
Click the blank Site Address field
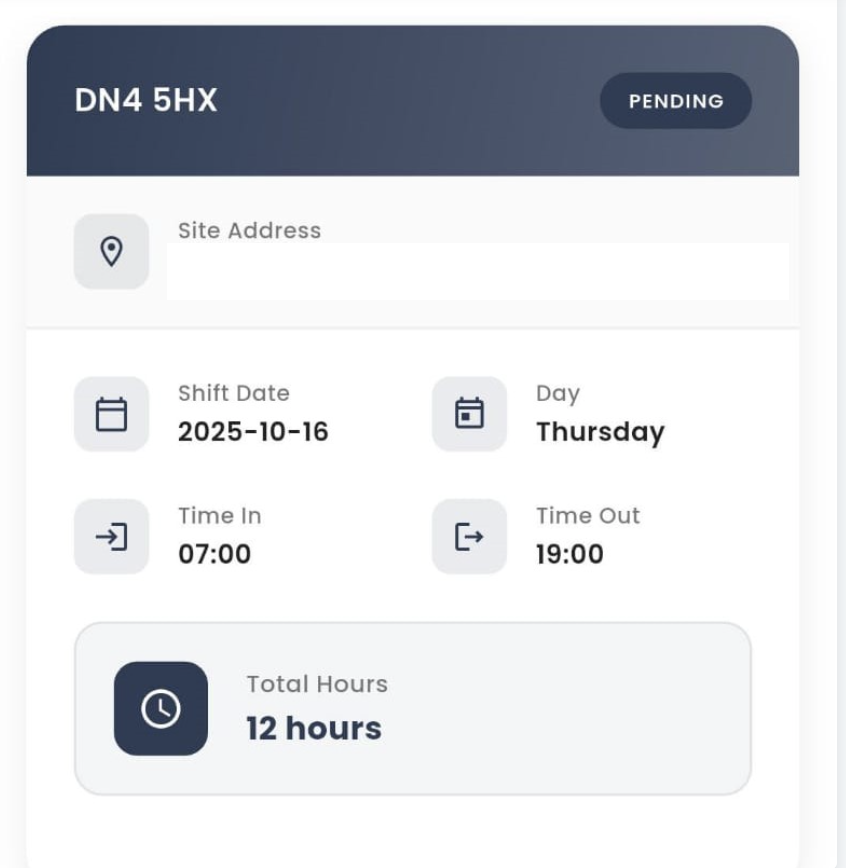tap(477, 272)
